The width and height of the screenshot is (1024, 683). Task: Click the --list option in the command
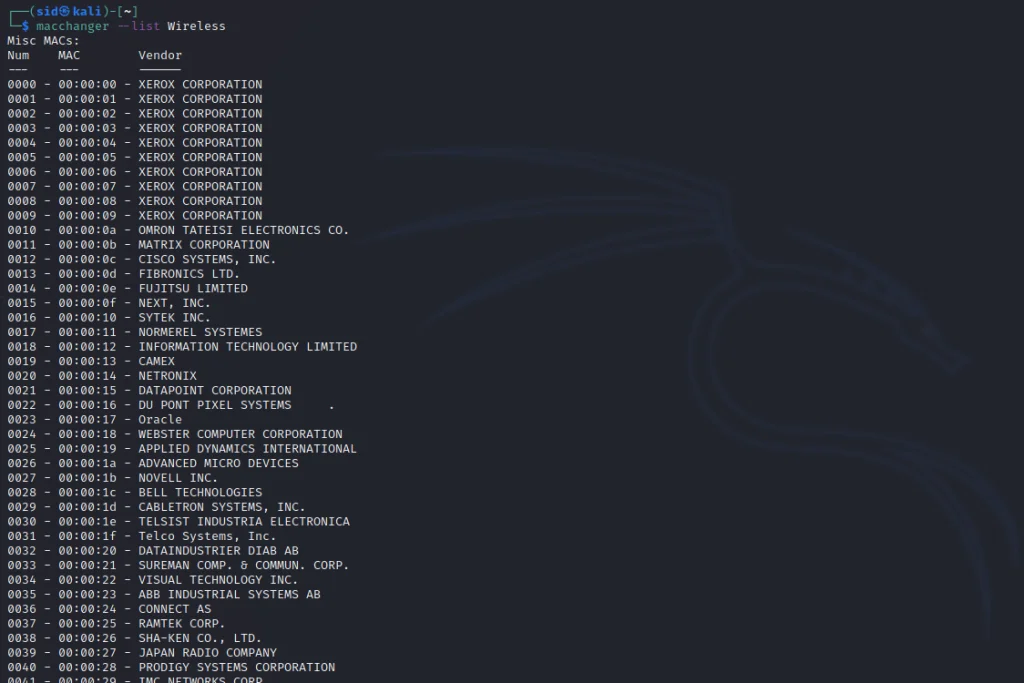click(x=139, y=26)
